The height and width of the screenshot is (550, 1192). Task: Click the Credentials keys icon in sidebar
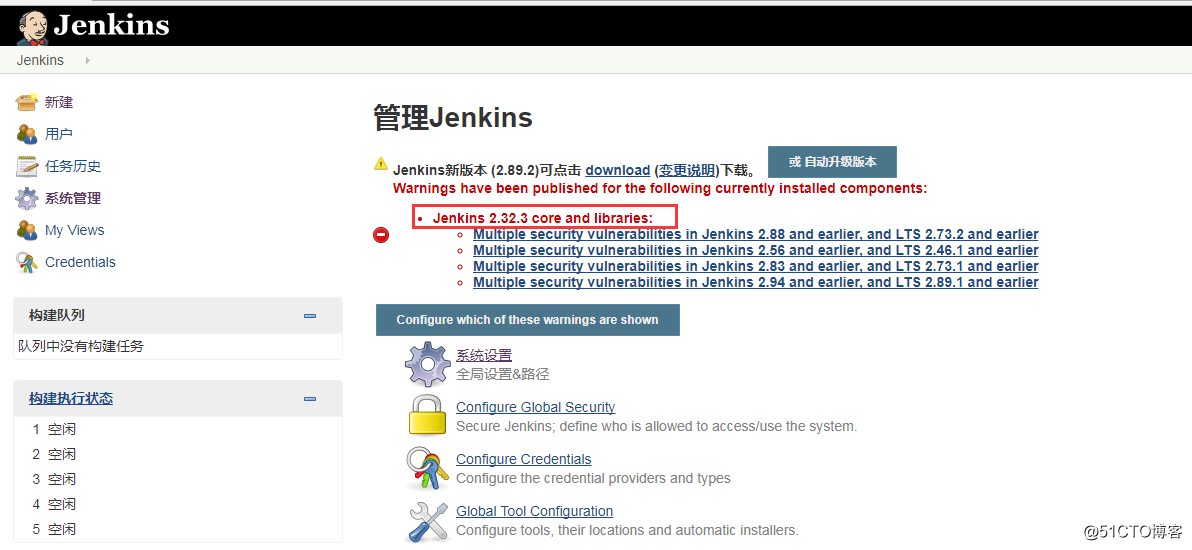(27, 262)
